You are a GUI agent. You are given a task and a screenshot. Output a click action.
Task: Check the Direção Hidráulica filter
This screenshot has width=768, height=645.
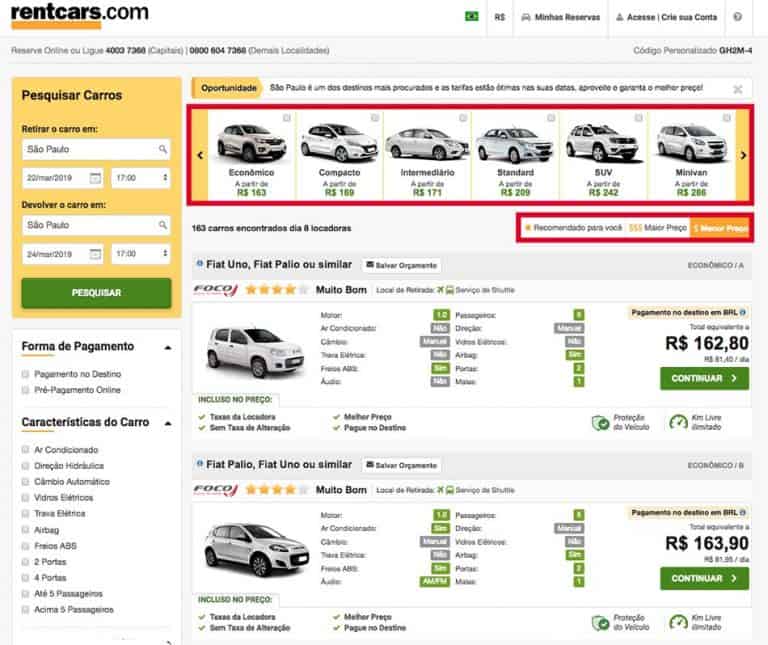point(25,466)
